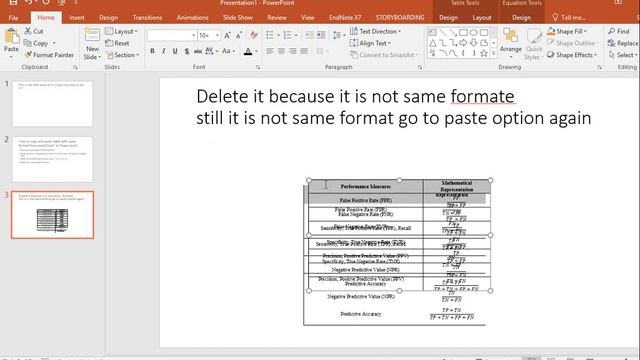This screenshot has width=640, height=360.
Task: Toggle text shadow
Action: pyautogui.click(x=187, y=51)
